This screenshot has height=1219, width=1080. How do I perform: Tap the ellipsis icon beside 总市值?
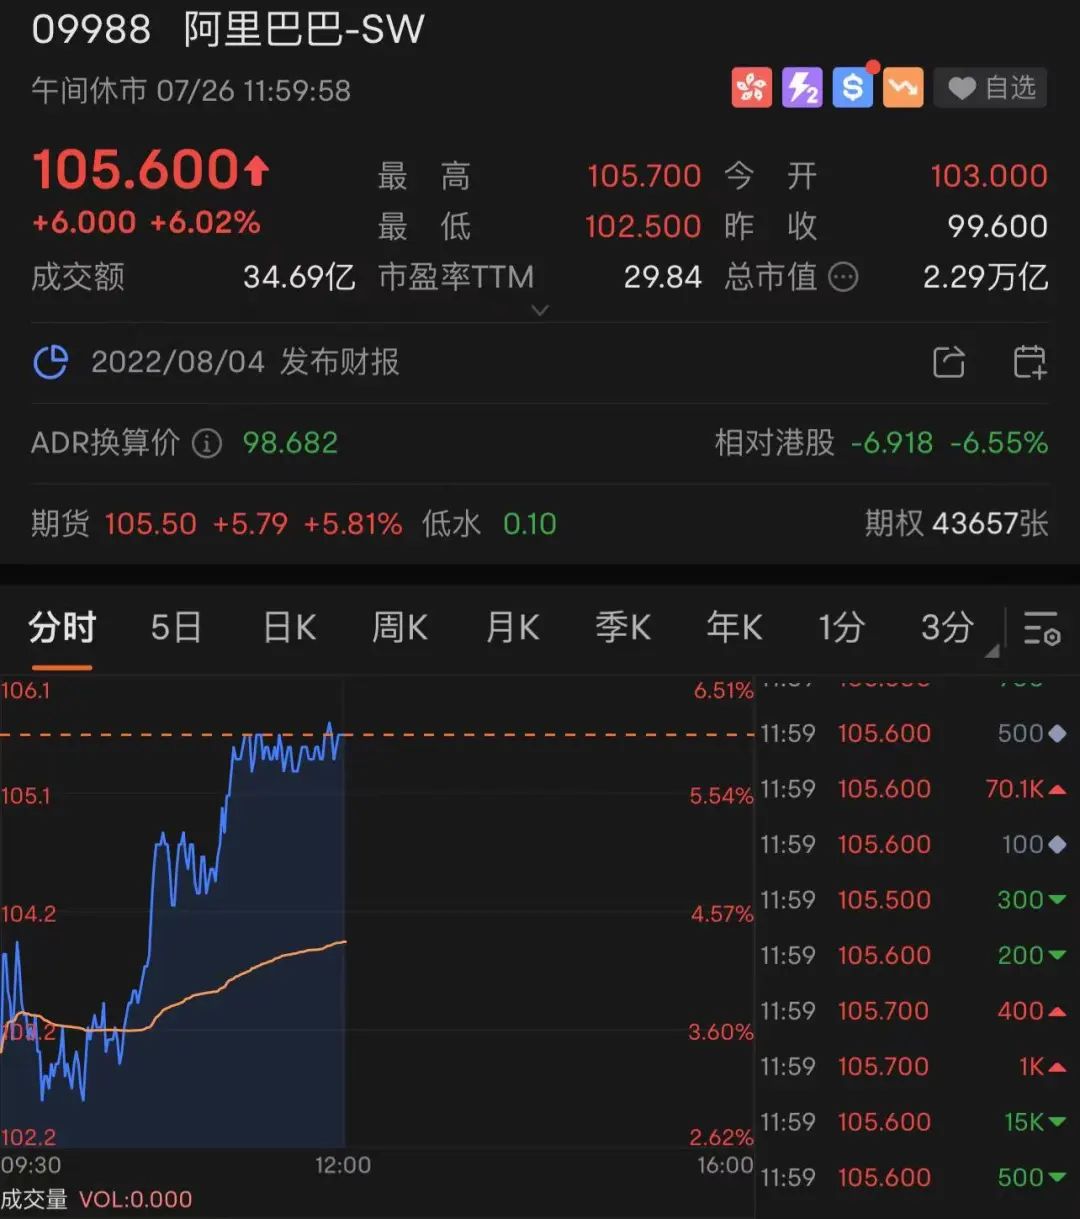pos(844,277)
